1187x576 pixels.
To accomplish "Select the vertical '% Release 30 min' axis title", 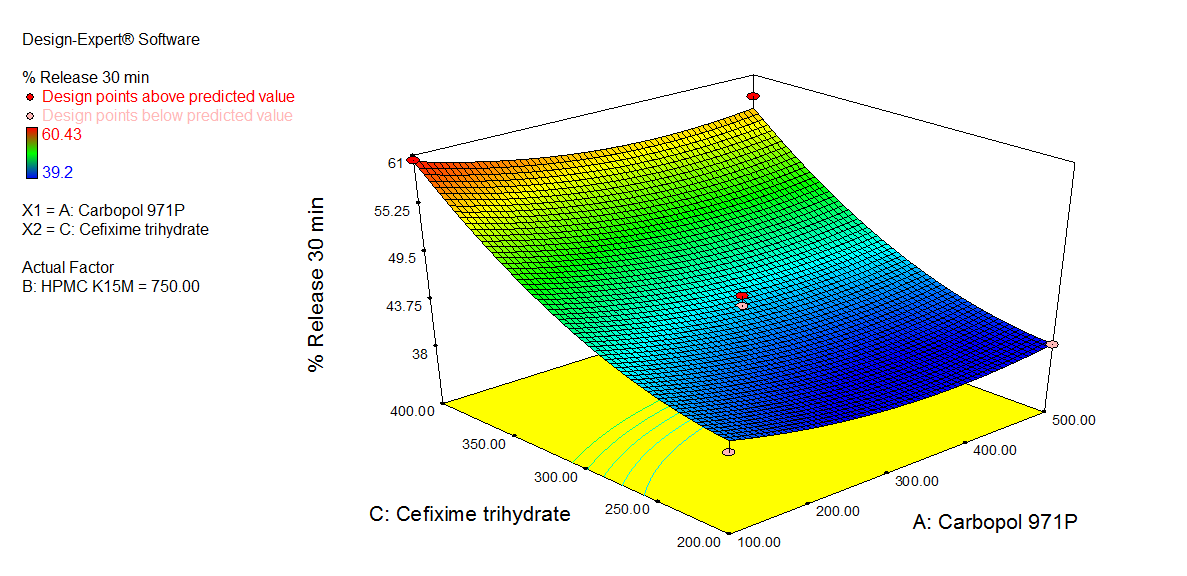I will (317, 283).
